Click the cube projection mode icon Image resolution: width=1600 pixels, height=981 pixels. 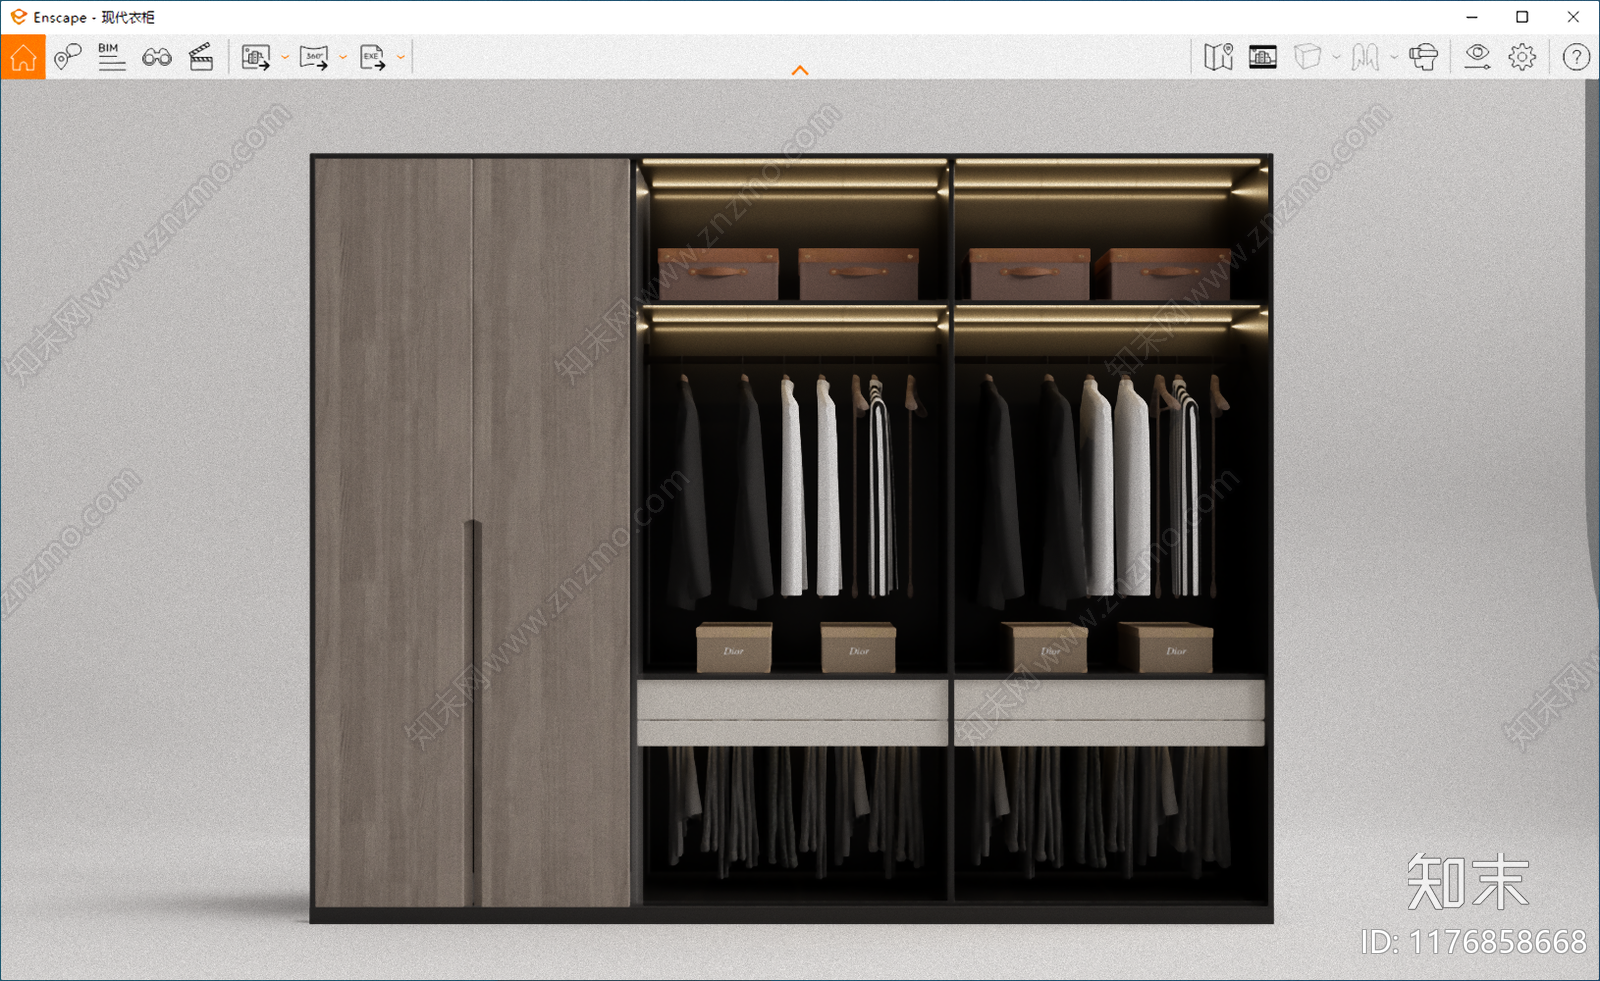tap(1307, 57)
